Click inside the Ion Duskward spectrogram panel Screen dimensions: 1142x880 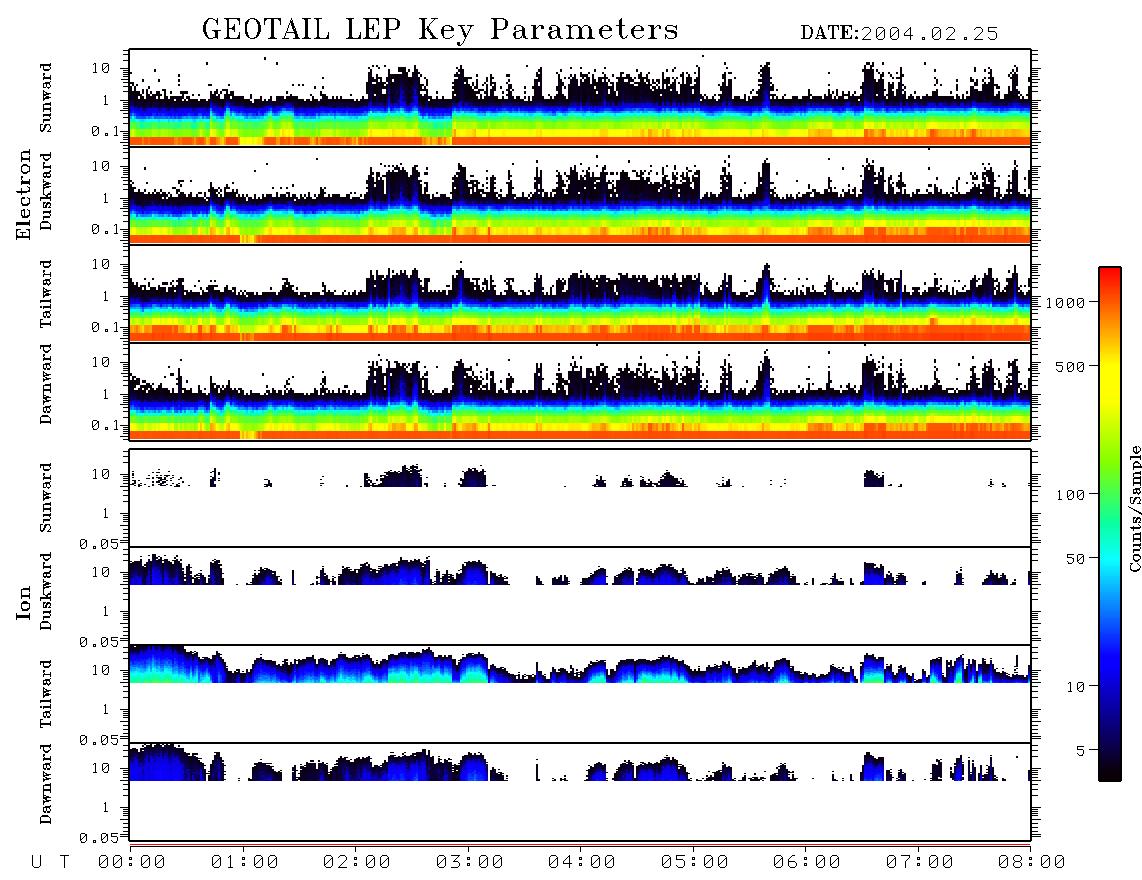point(580,596)
